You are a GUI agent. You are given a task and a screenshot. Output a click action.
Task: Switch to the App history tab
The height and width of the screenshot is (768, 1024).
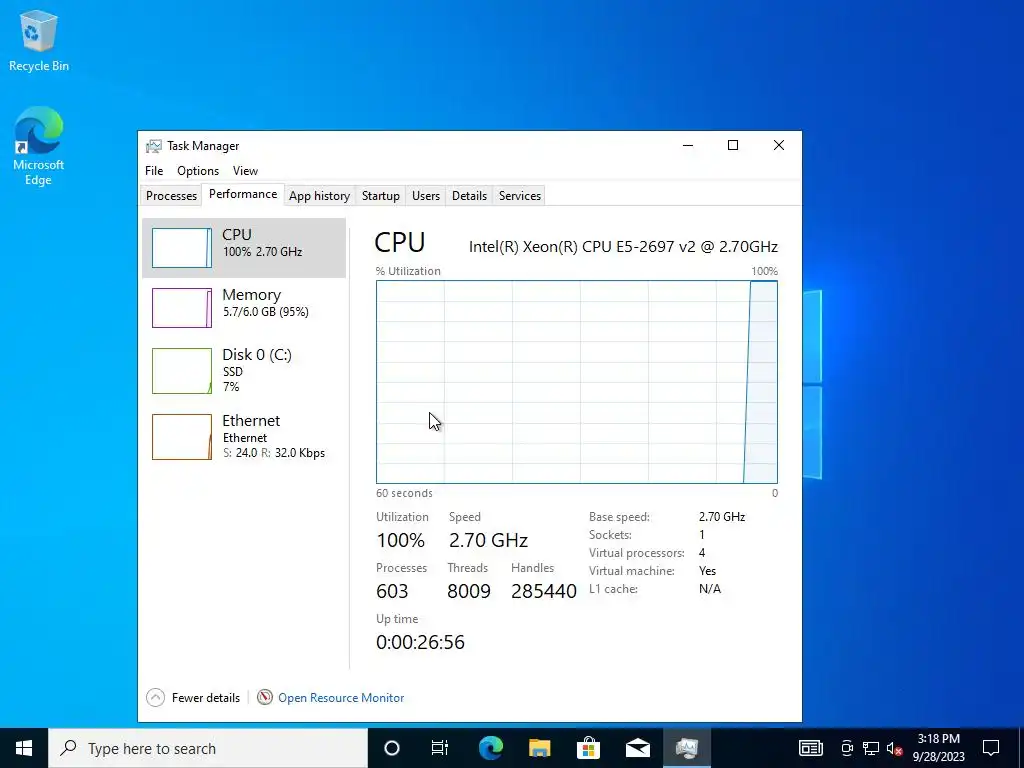pos(319,195)
